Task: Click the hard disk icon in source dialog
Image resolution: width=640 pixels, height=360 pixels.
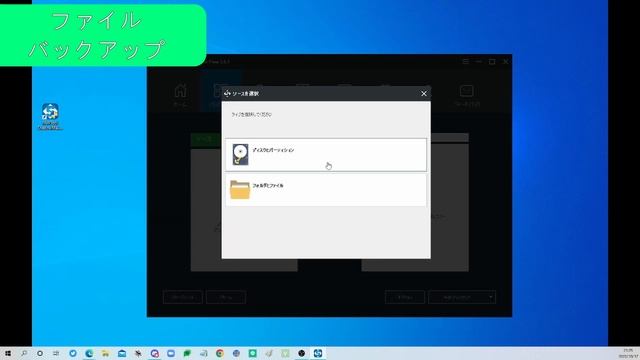Action: [x=240, y=154]
